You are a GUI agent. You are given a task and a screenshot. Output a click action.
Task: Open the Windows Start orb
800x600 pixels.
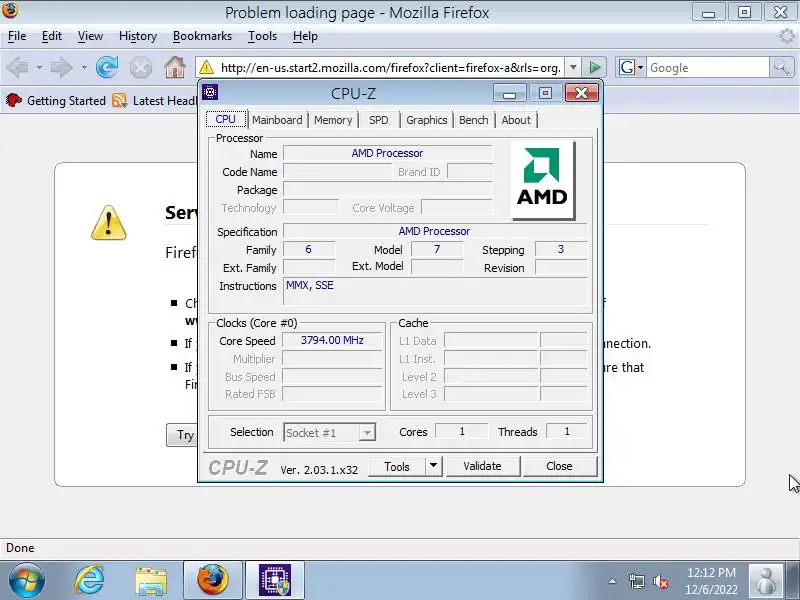[x=26, y=581]
